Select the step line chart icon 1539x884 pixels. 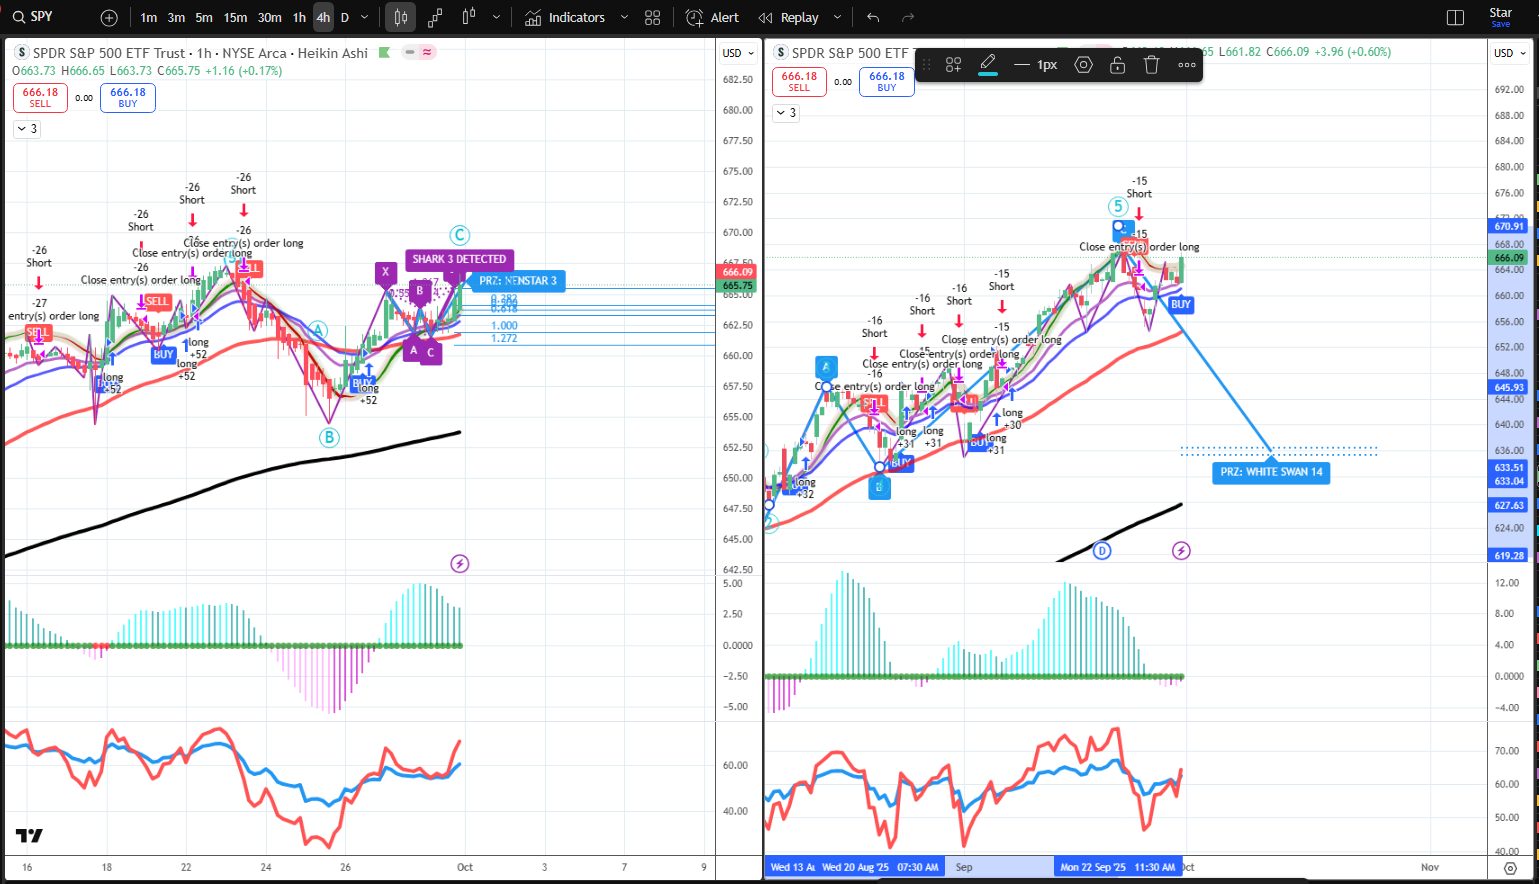[435, 18]
